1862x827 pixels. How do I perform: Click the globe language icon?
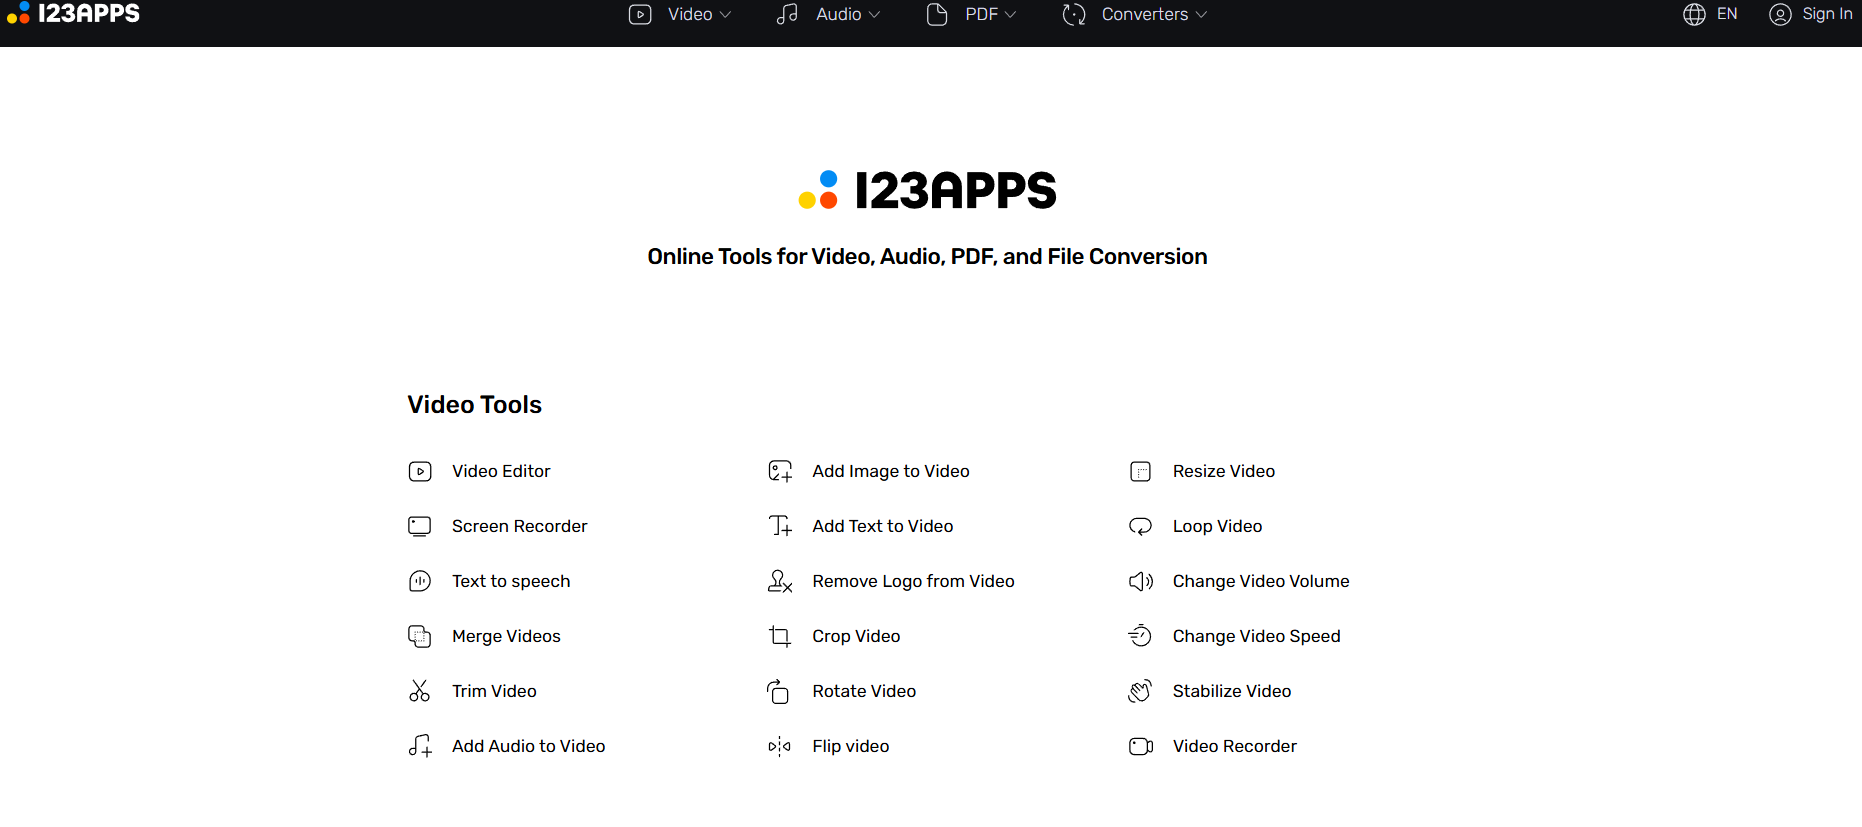click(1694, 14)
